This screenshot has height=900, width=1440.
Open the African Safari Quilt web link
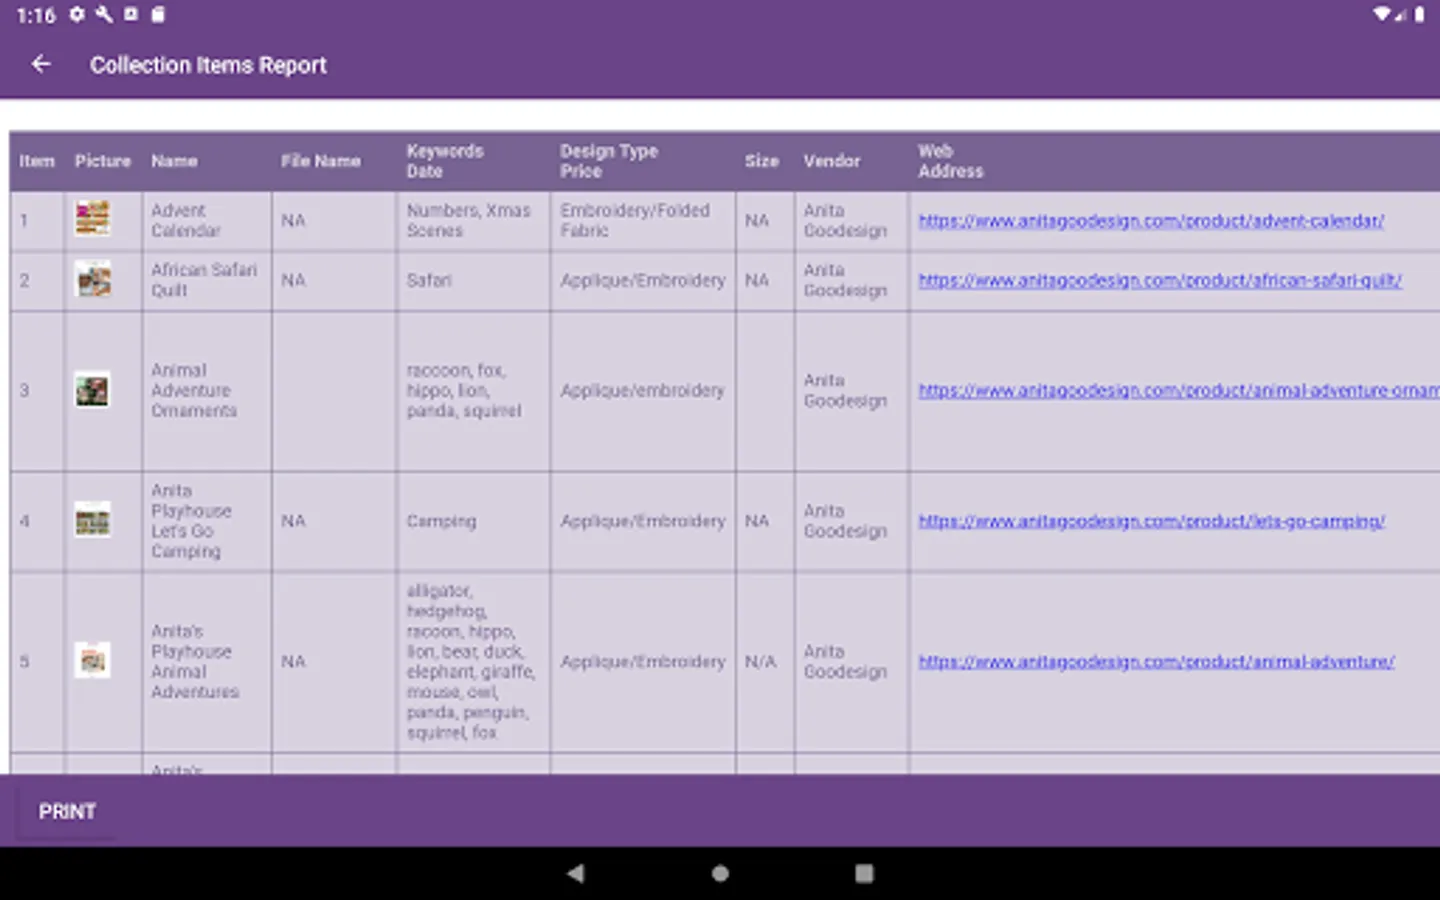1160,281
